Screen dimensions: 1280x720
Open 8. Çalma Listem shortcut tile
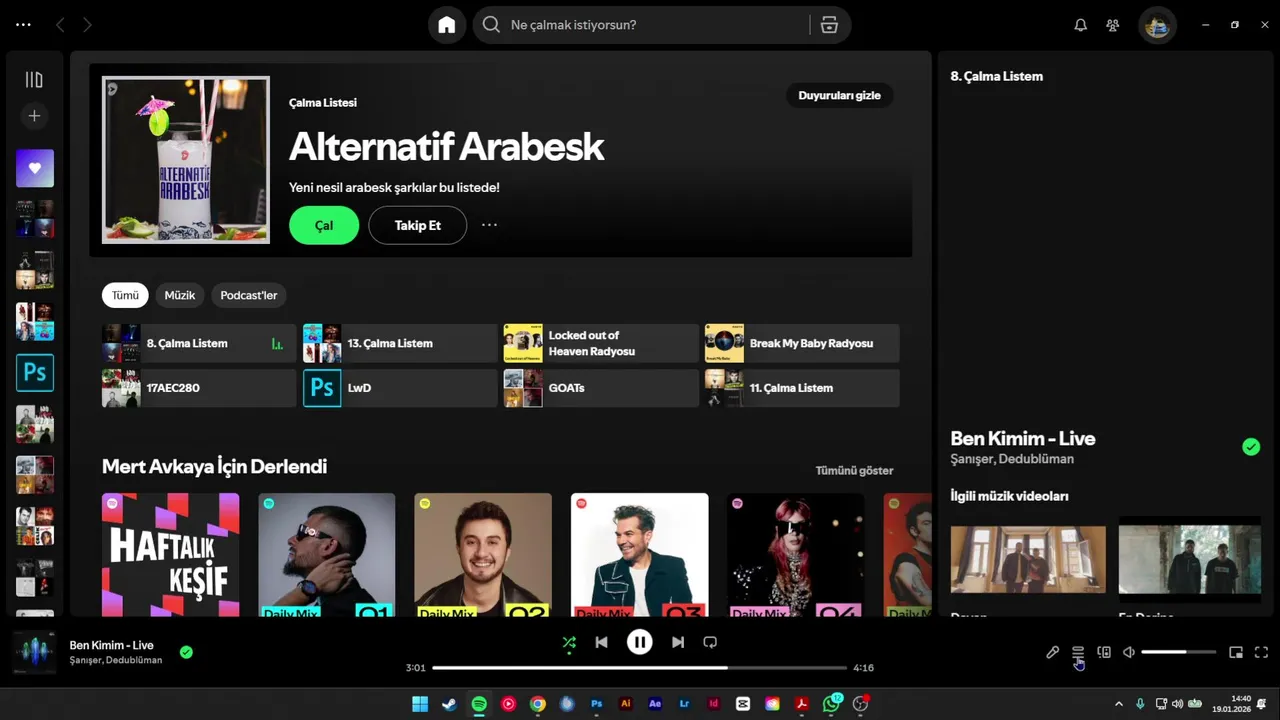pyautogui.click(x=199, y=343)
